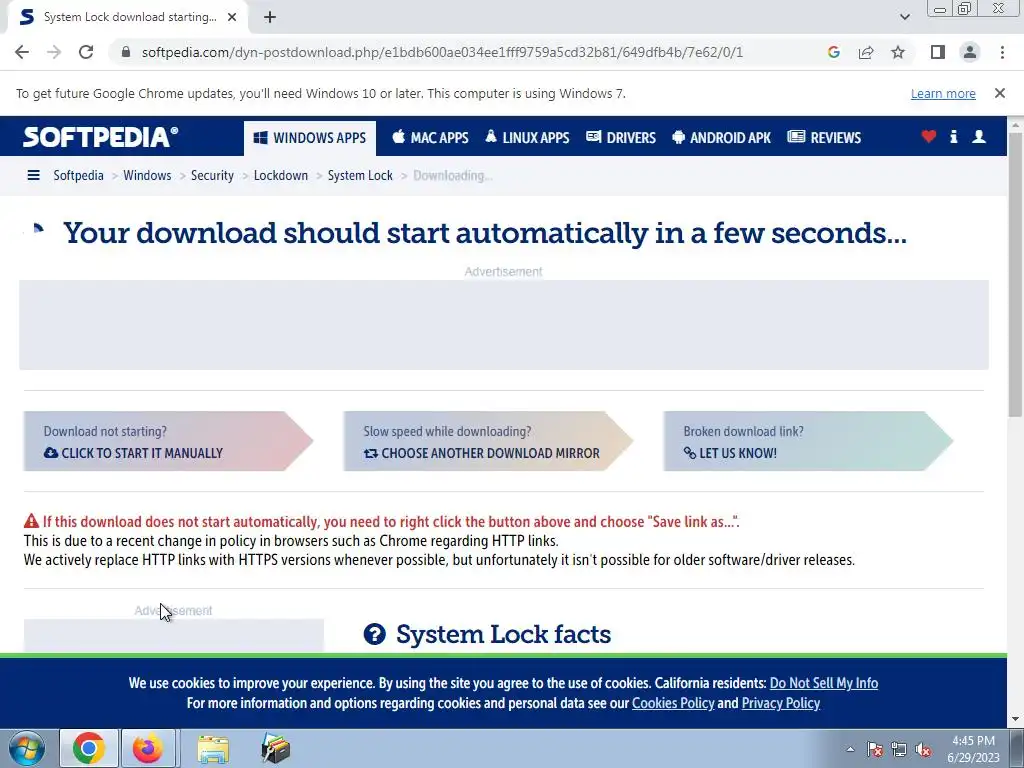1024x768 pixels.
Task: Open the WinRAR-like archive taskbar icon
Action: pyautogui.click(x=275, y=748)
